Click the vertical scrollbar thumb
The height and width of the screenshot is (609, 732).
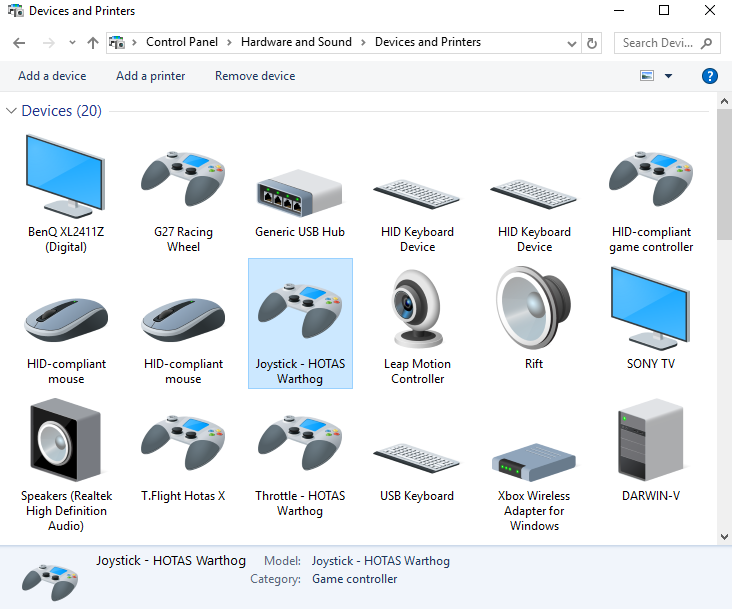click(x=724, y=175)
